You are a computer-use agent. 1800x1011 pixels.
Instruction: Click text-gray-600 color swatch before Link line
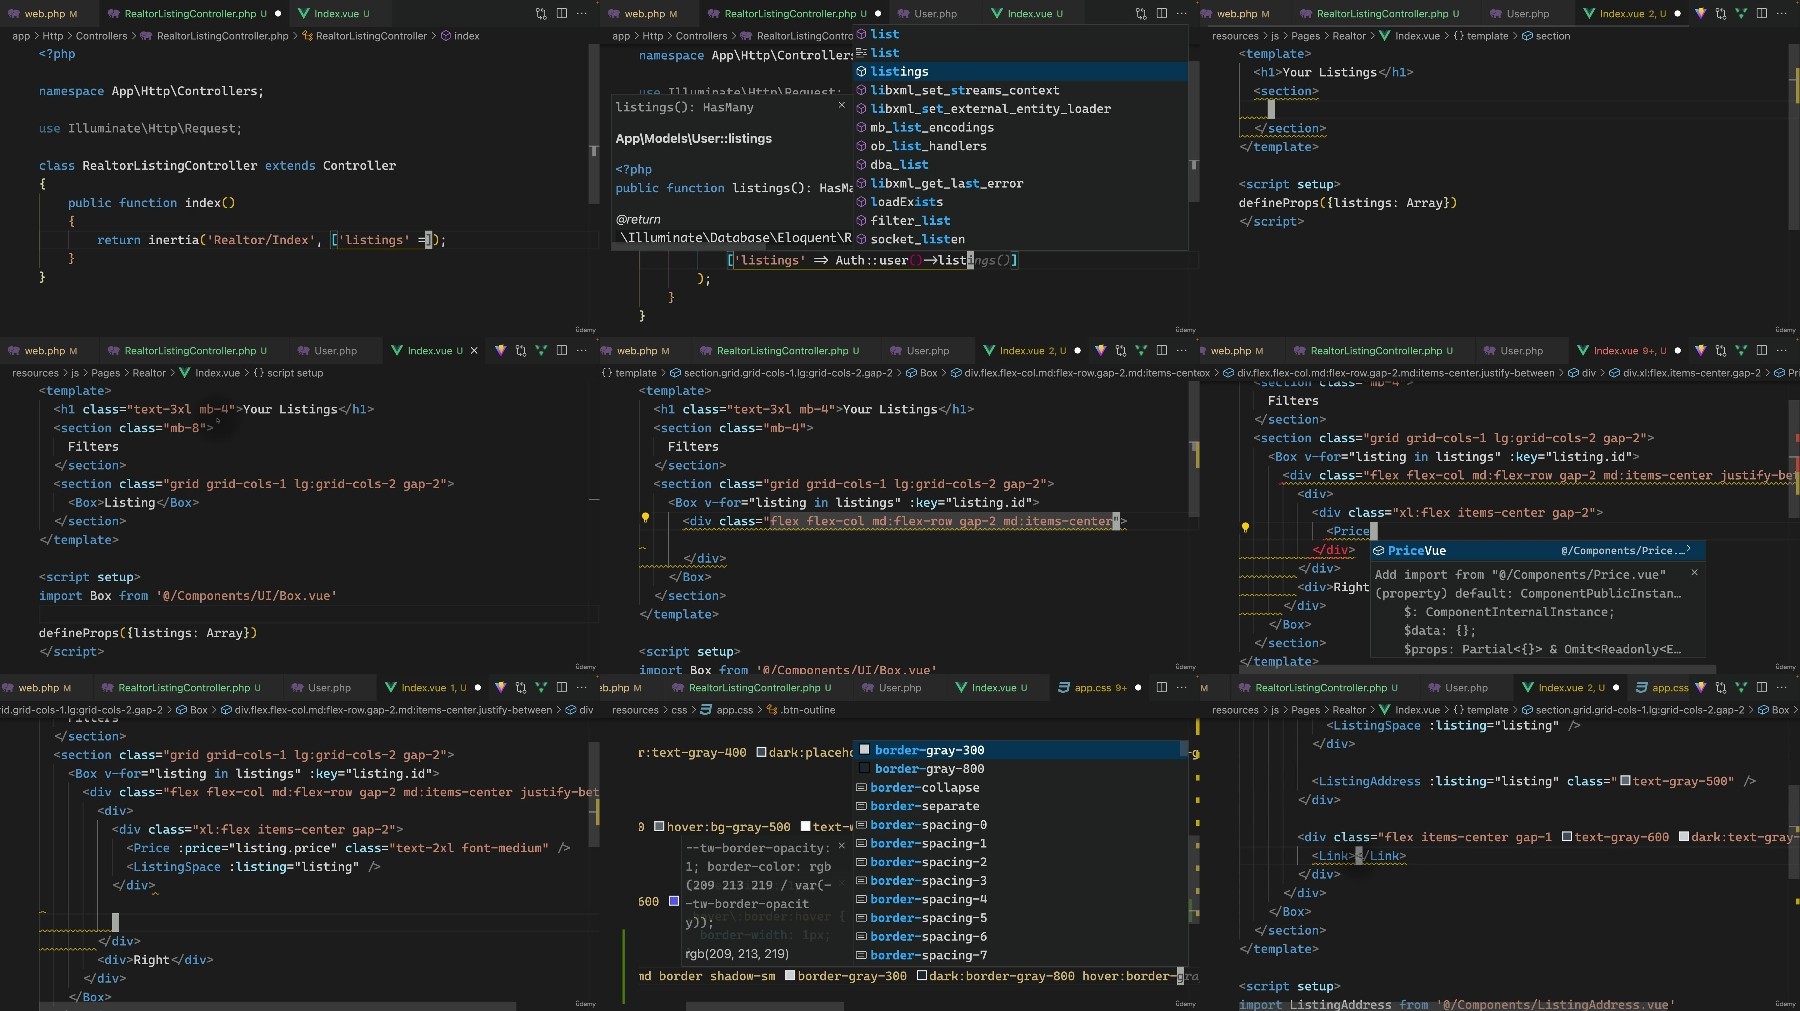pyautogui.click(x=1567, y=837)
